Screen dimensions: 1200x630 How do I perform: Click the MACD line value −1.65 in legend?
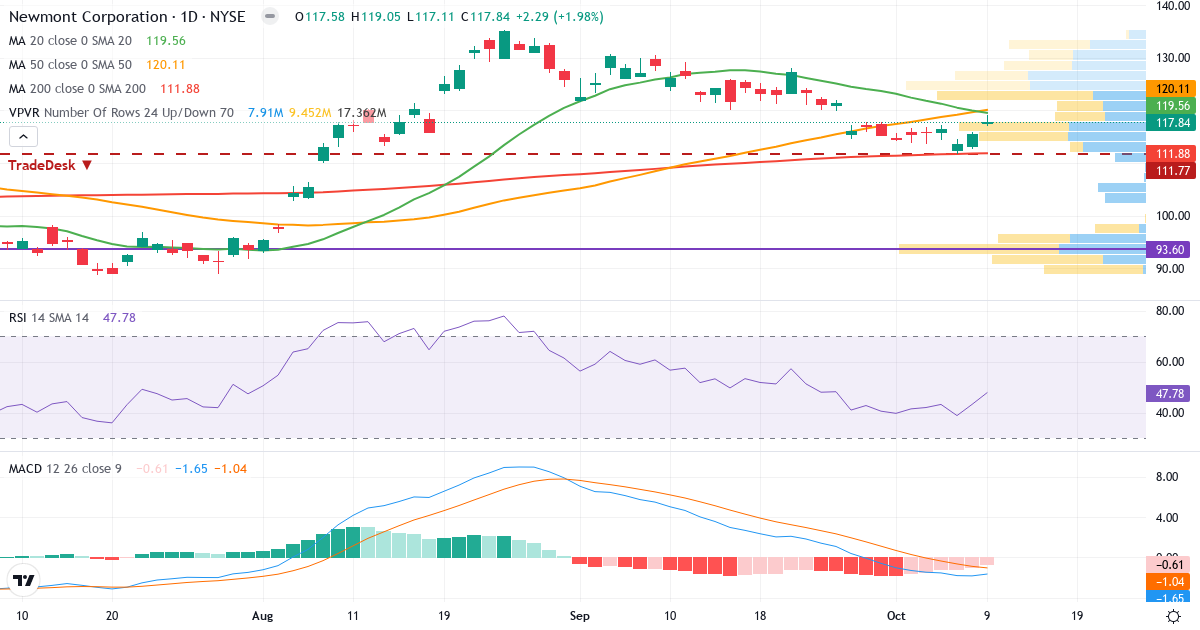tap(190, 468)
